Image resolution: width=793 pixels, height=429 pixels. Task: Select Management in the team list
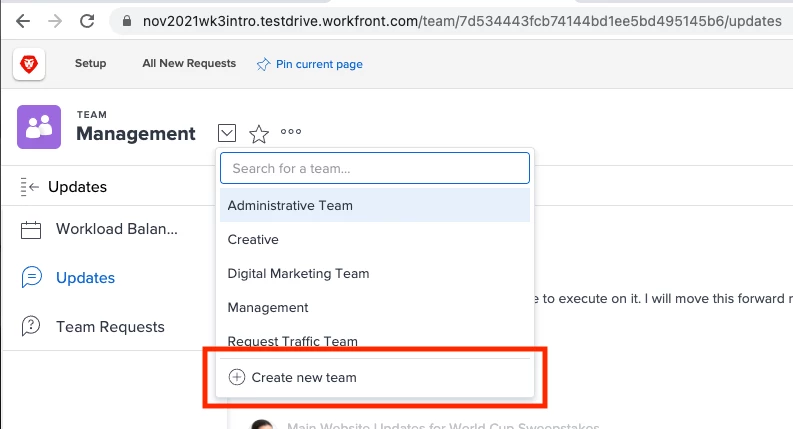click(375, 308)
